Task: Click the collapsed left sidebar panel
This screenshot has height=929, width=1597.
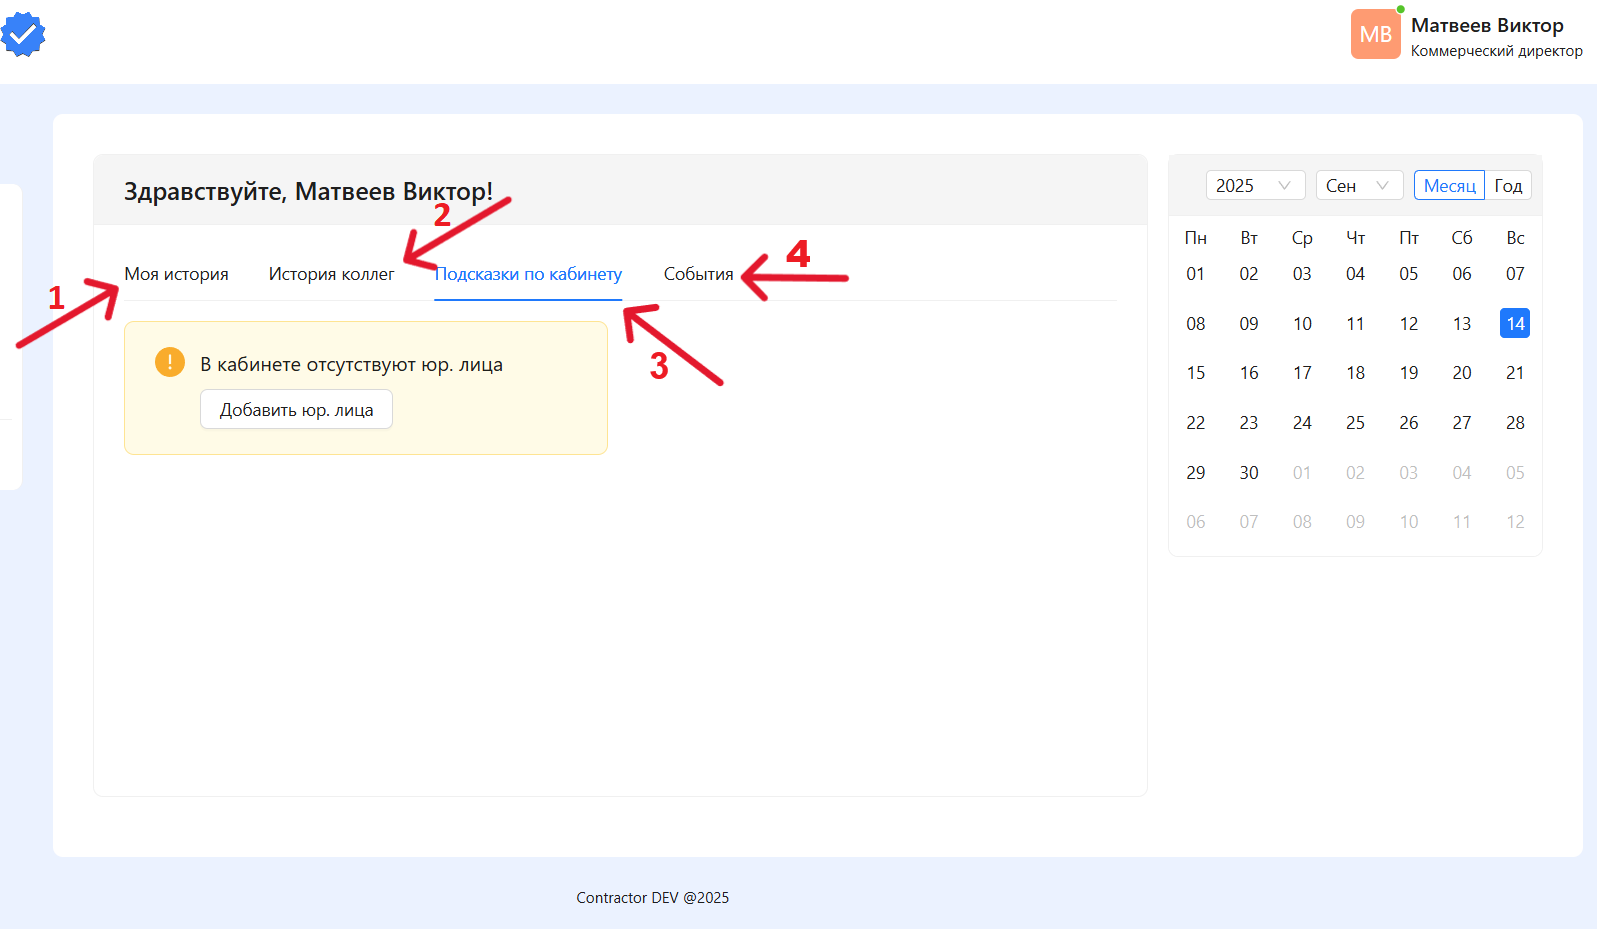Action: pos(10,336)
